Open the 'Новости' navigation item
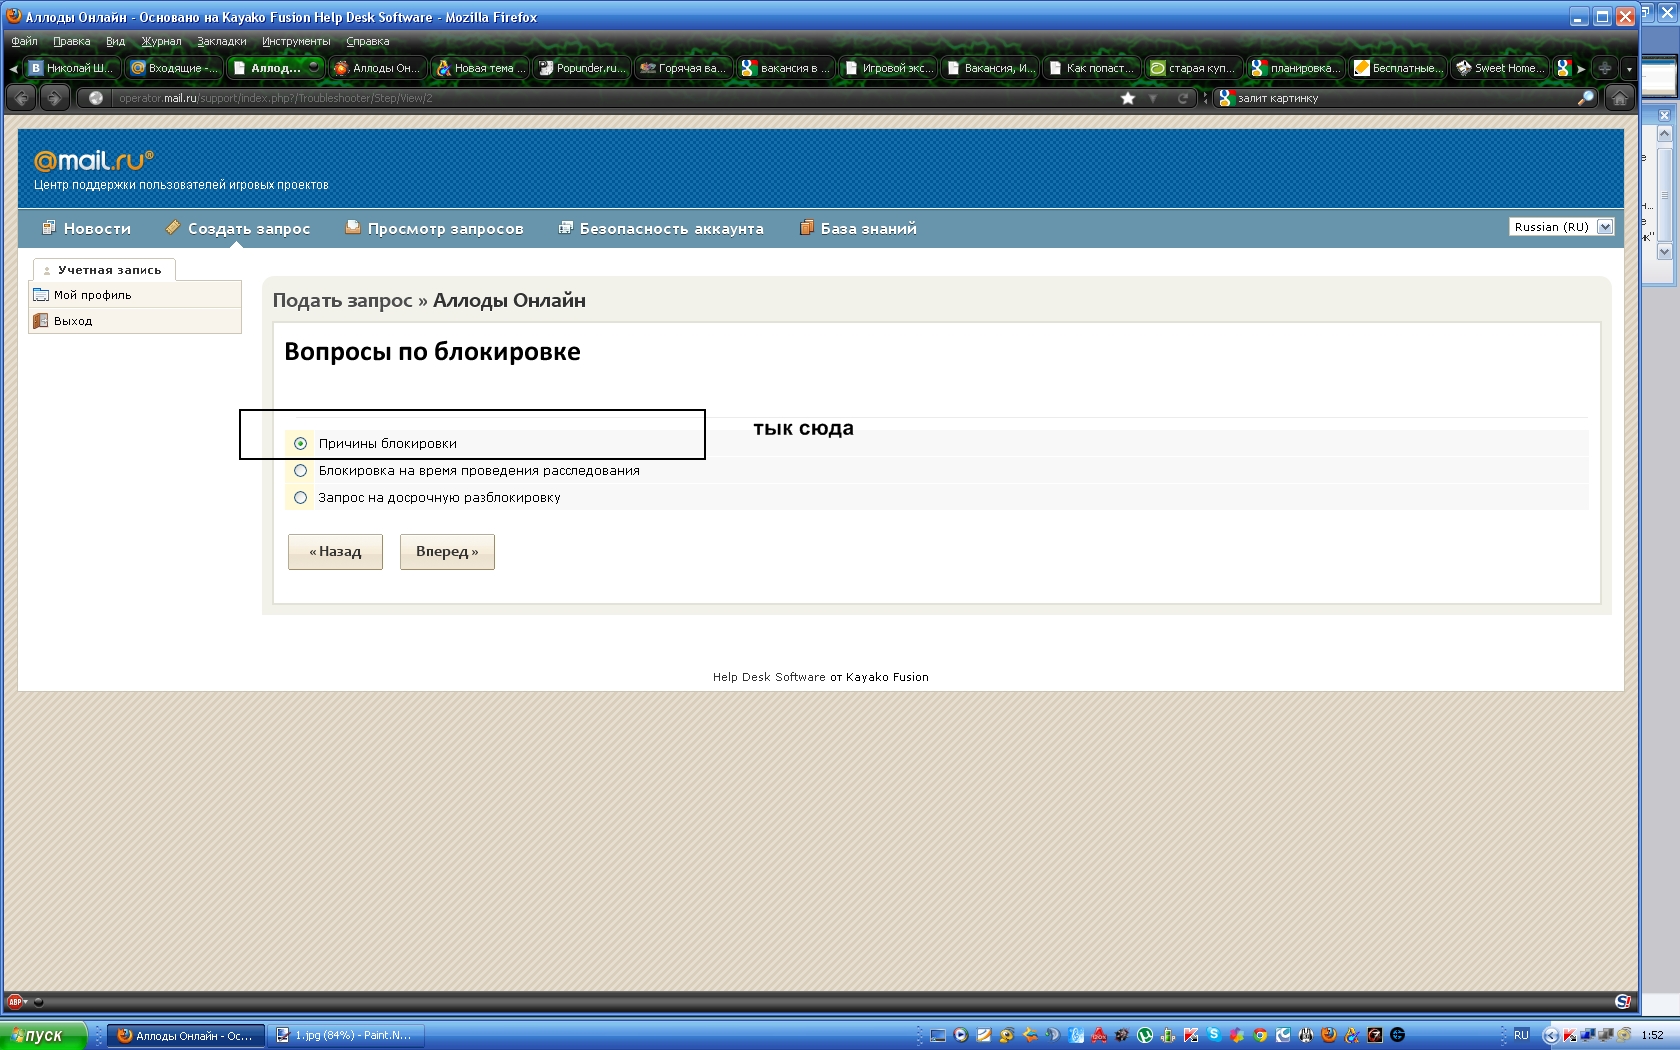Image resolution: width=1680 pixels, height=1050 pixels. pyautogui.click(x=87, y=228)
